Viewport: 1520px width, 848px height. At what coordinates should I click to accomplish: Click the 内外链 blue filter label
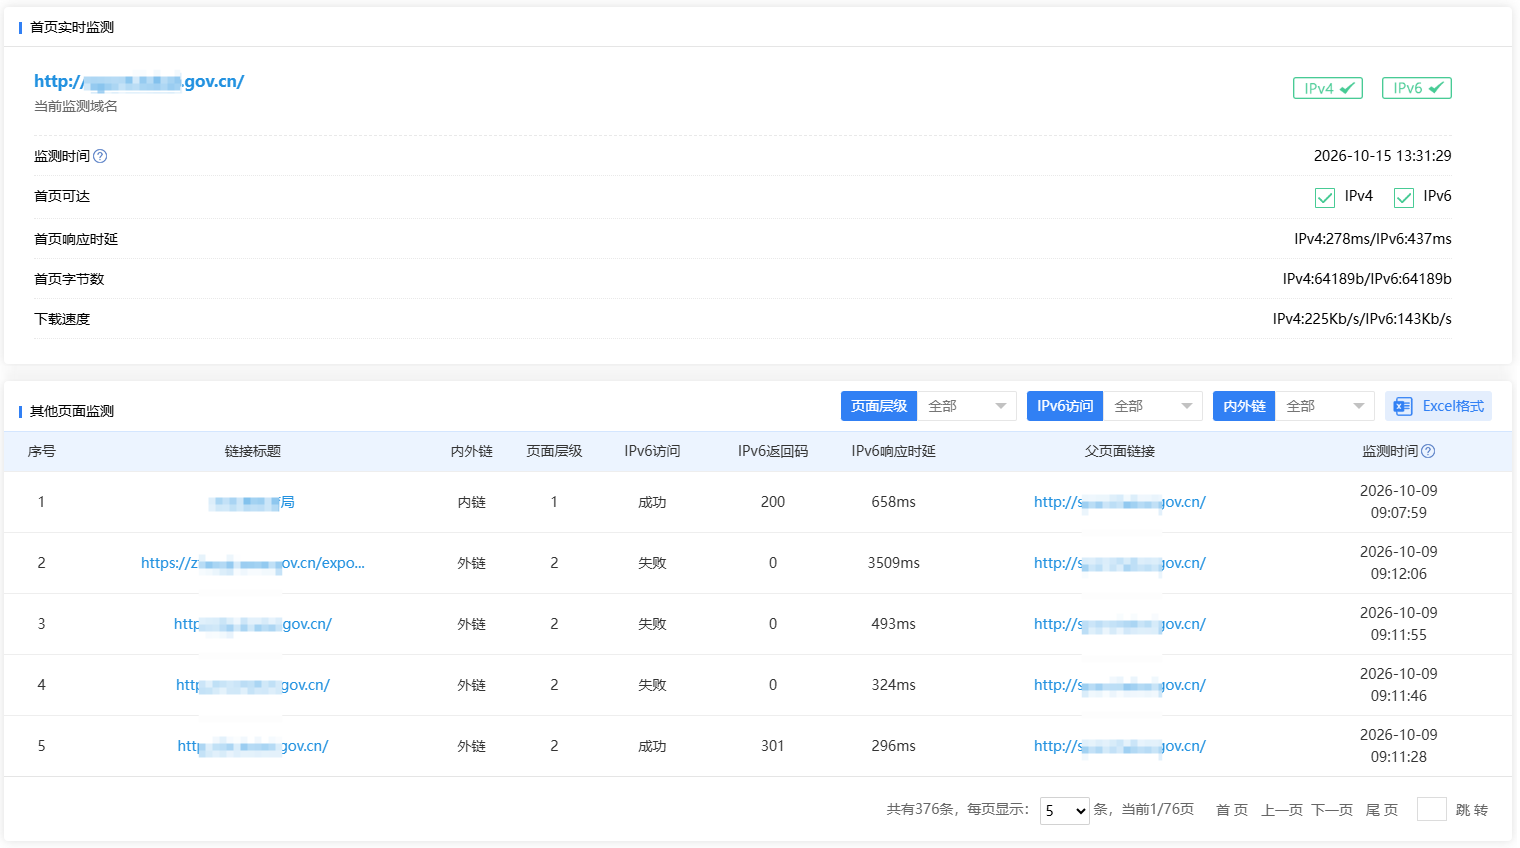(x=1244, y=406)
